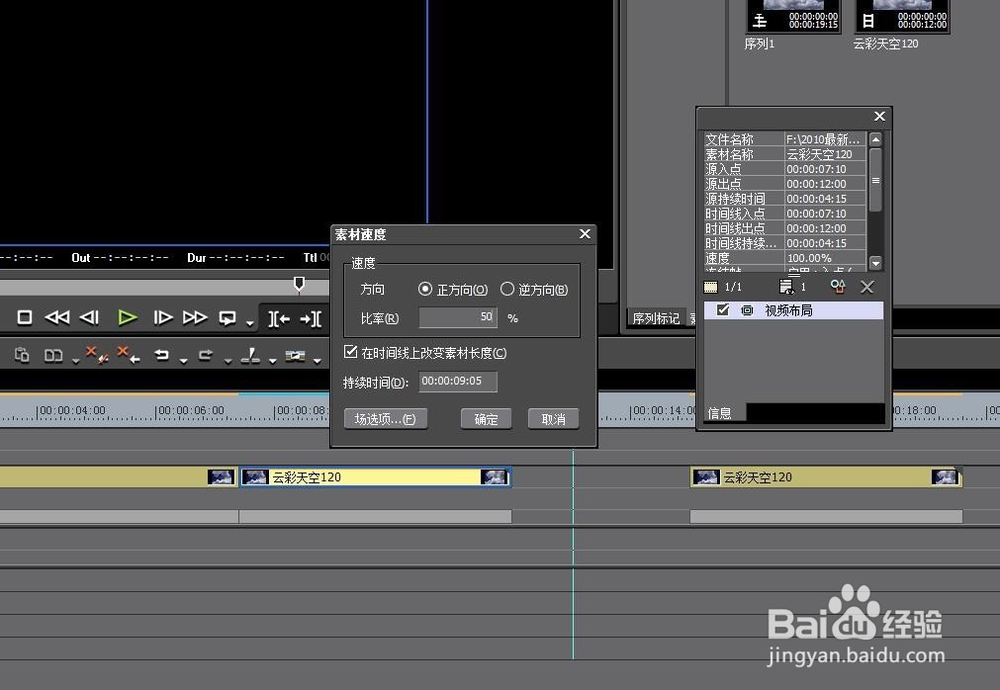The height and width of the screenshot is (690, 1000).
Task: Jump to next edit point
Action: pos(311,318)
